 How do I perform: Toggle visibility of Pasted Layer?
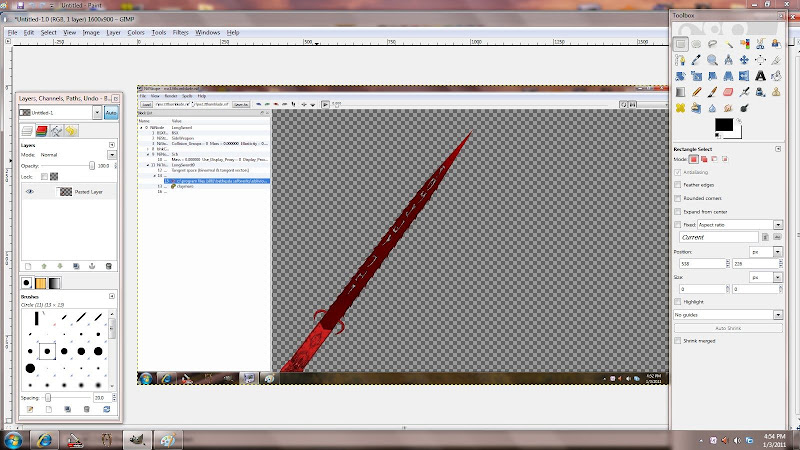point(30,191)
